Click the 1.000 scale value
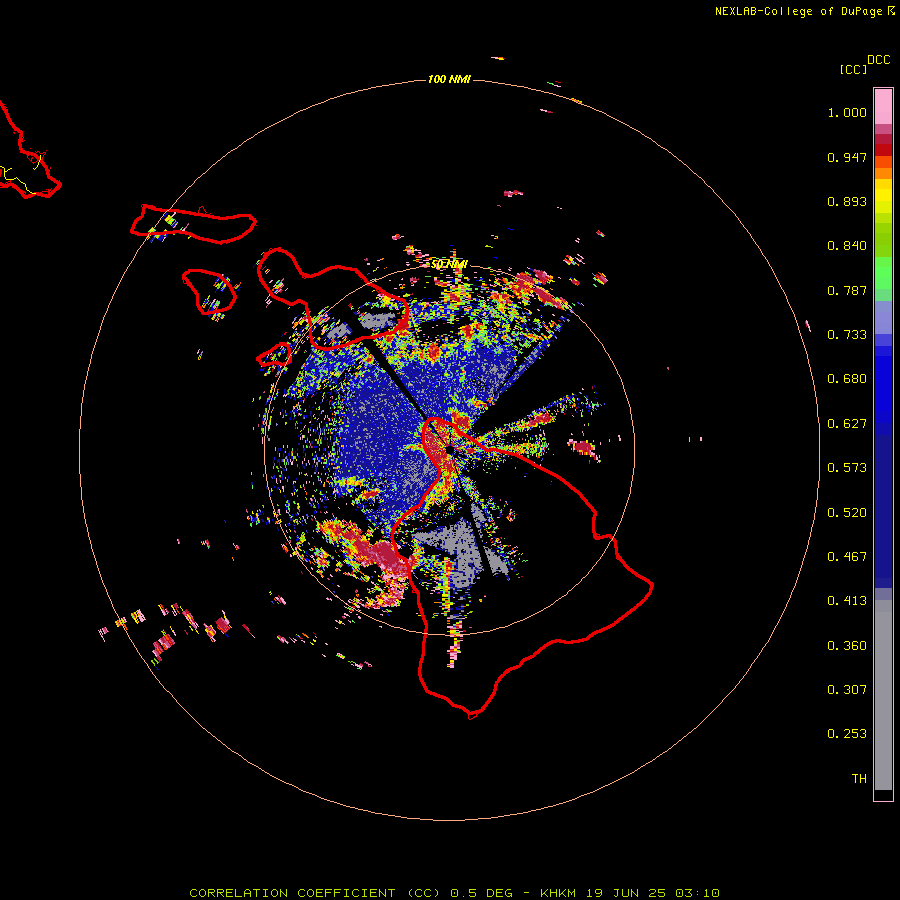 click(847, 112)
